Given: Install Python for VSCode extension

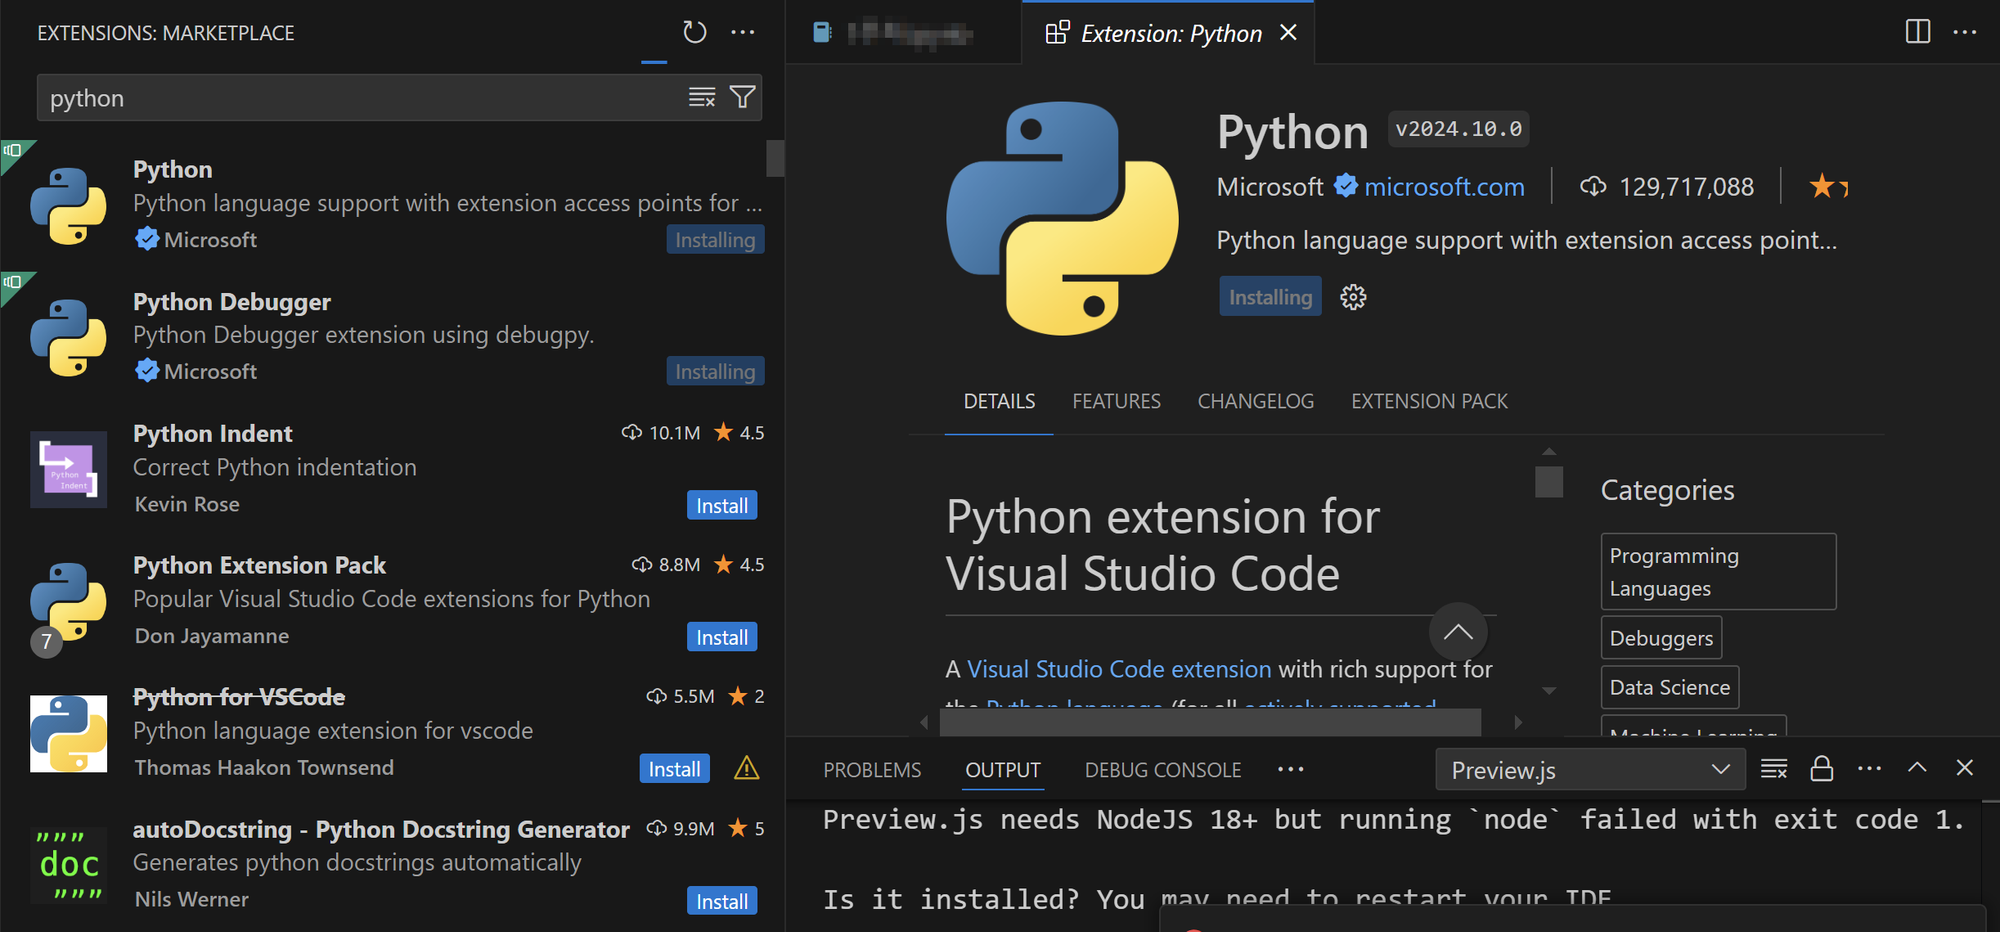Looking at the screenshot, I should coord(675,769).
